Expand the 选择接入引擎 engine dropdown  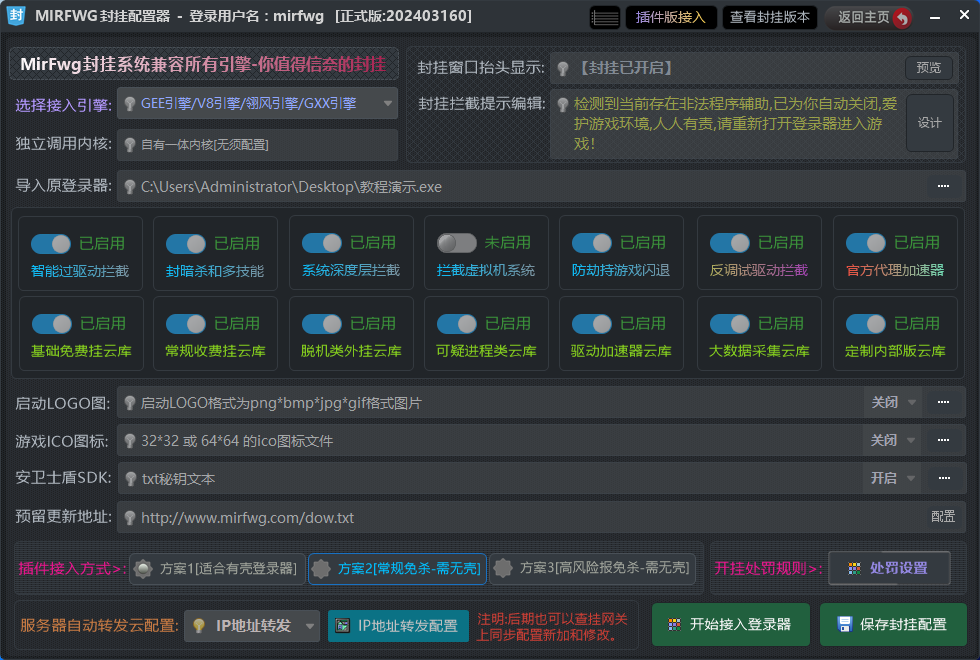click(388, 104)
